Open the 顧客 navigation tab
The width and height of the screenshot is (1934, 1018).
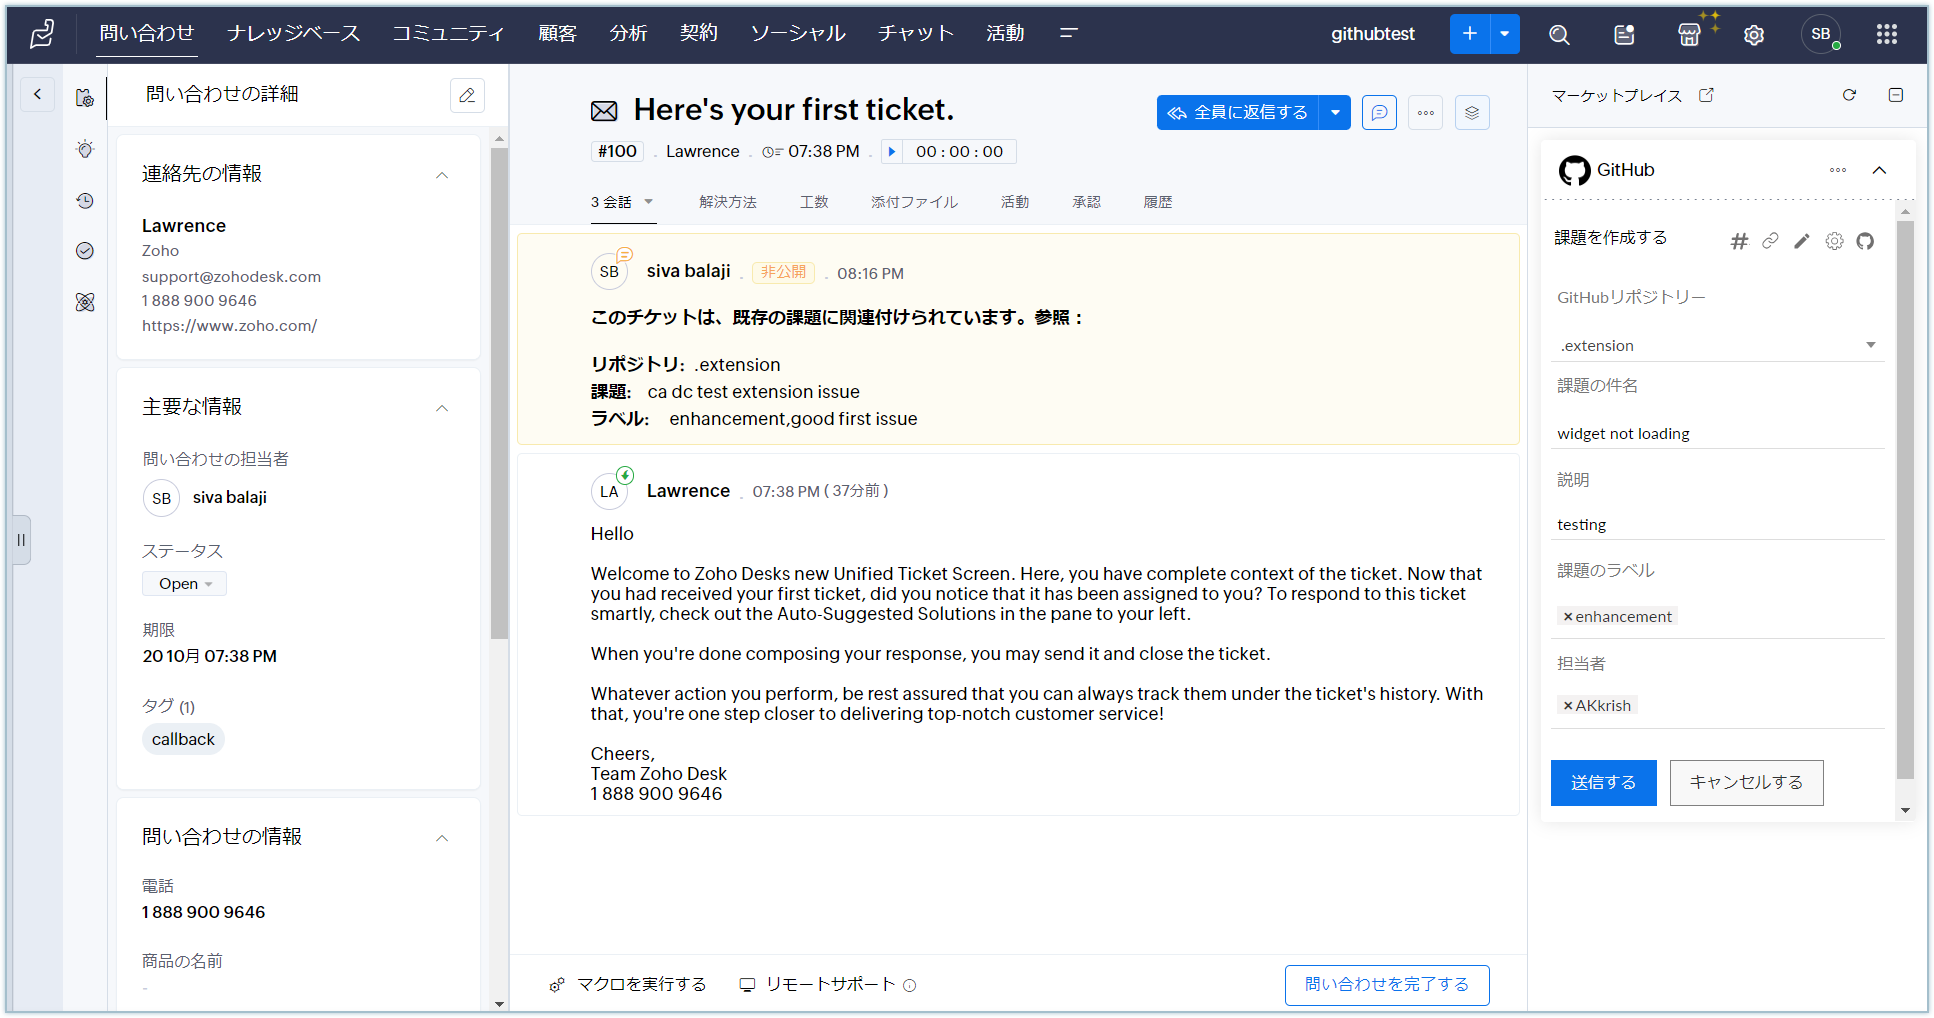(557, 33)
